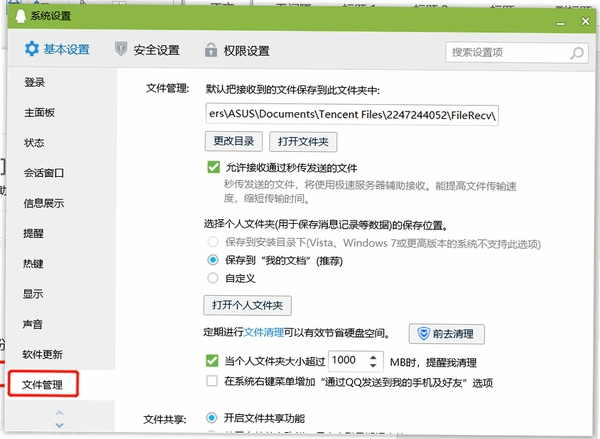
Task: Select the 自定义 radio button
Action: click(213, 278)
